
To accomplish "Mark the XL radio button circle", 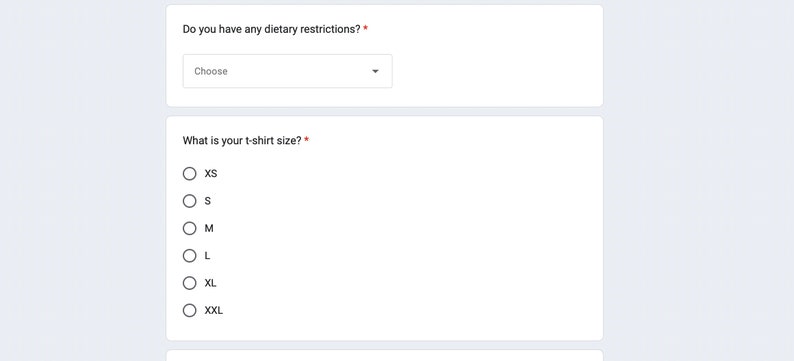I will [189, 283].
